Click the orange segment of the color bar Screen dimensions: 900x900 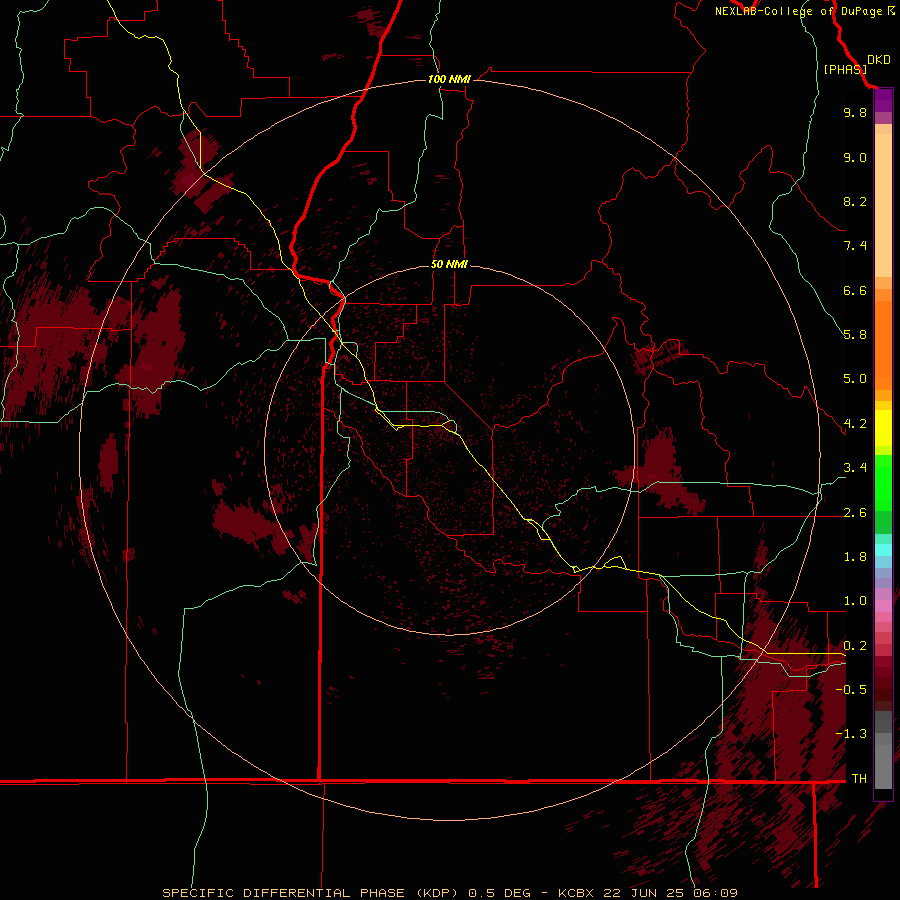point(883,344)
